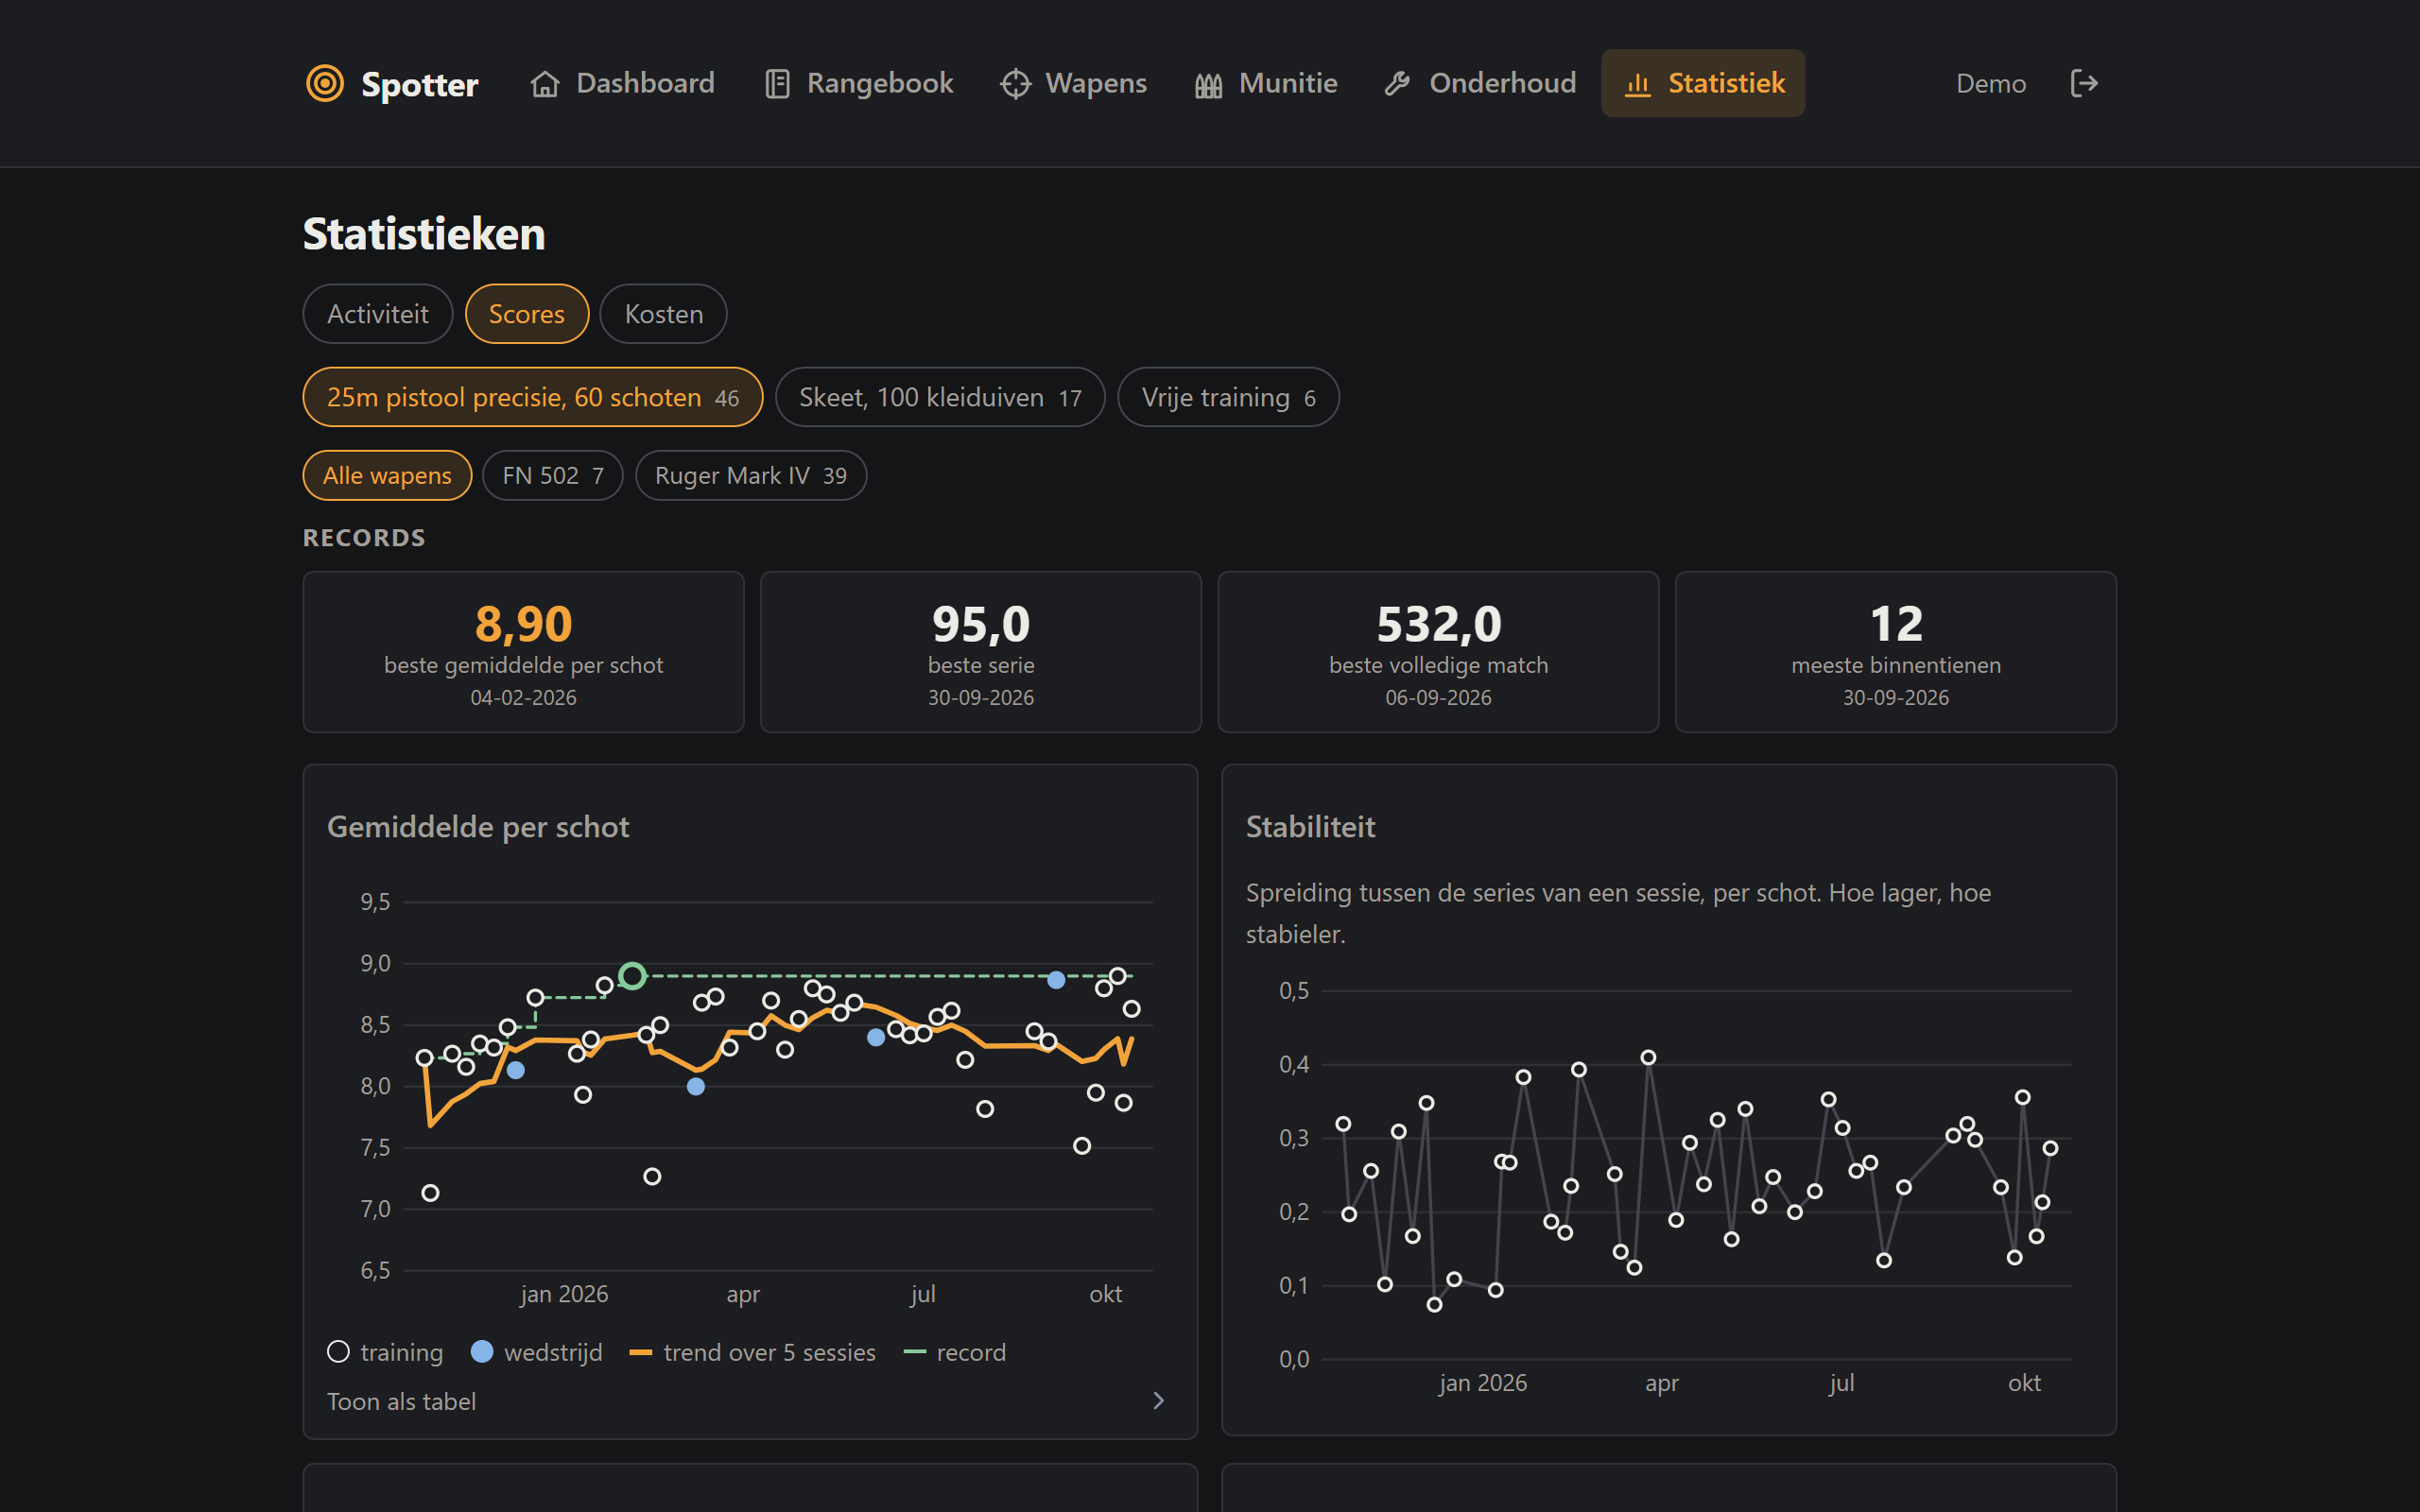Screen dimensions: 2420x1512
Task: Click the blue wedstrijd legend dot
Action: coord(482,1352)
